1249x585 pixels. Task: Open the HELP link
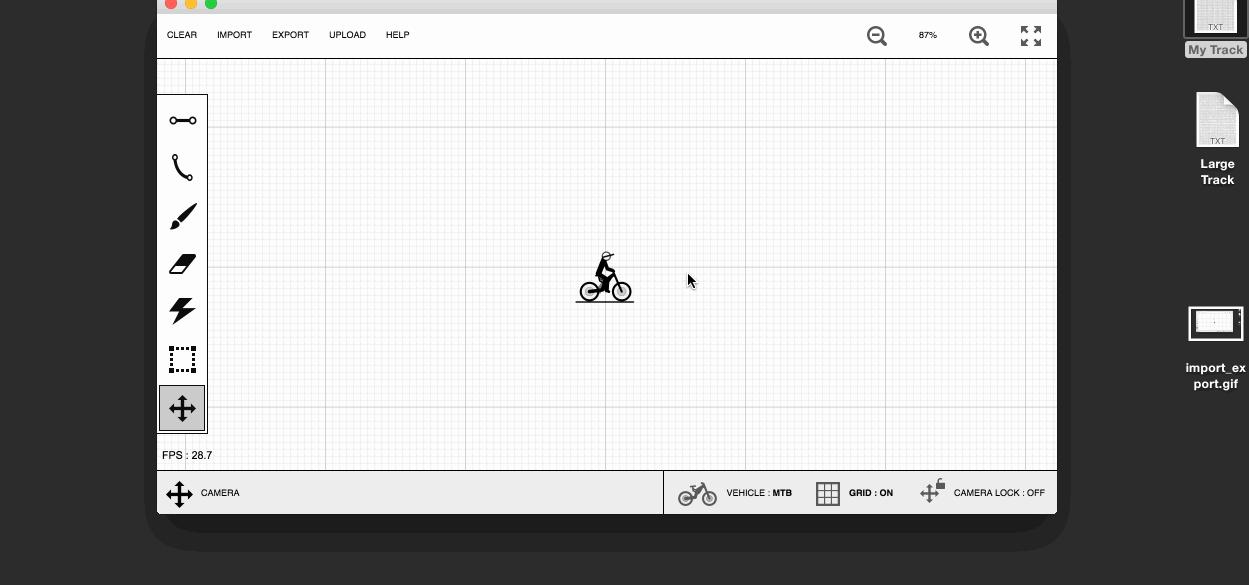[397, 35]
